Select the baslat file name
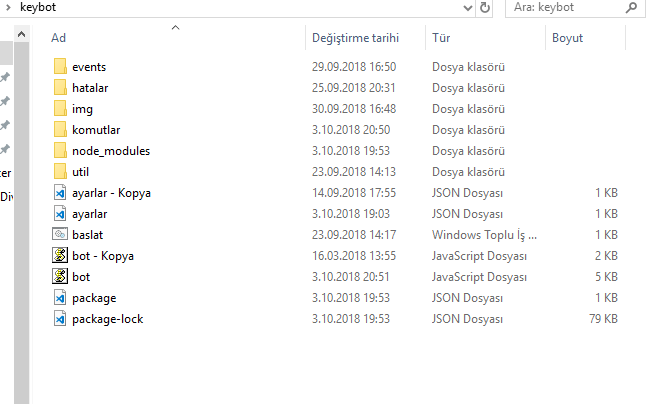 click(88, 235)
